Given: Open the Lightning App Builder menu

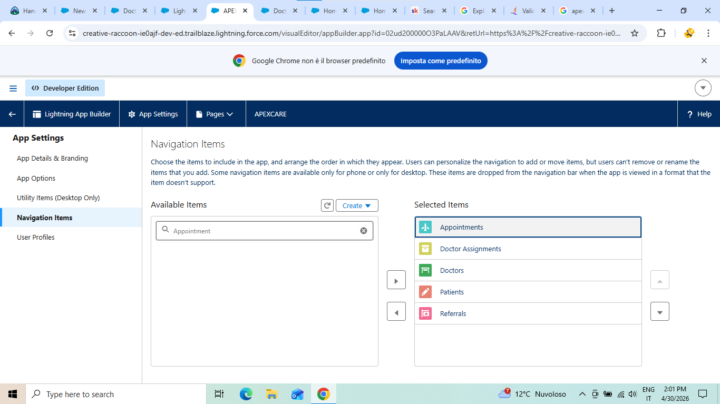Looking at the screenshot, I should (72, 114).
